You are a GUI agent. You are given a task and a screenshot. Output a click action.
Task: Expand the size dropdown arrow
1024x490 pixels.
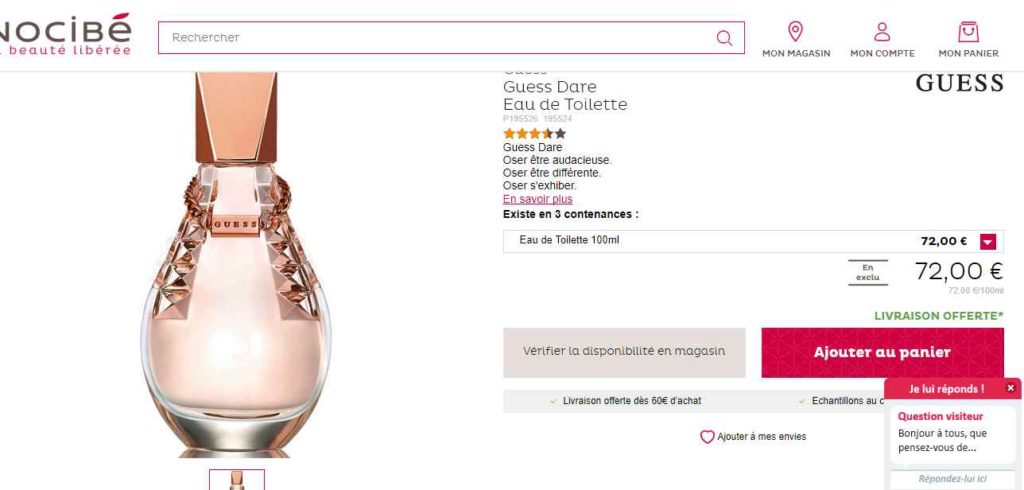click(988, 241)
